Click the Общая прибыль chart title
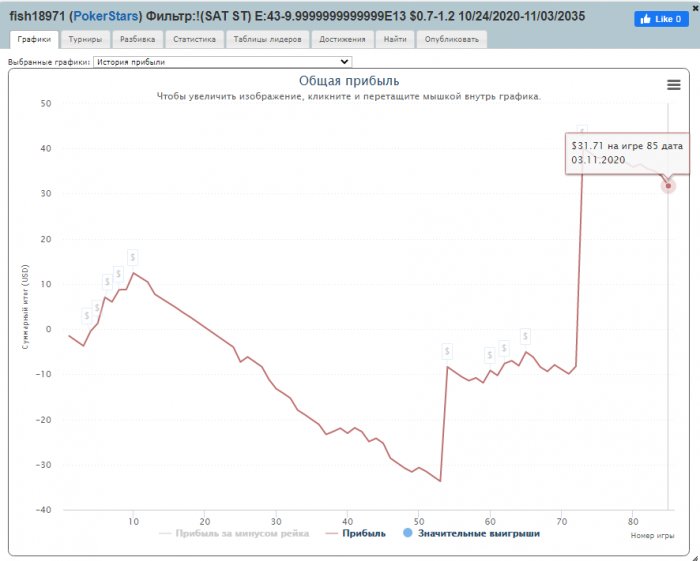 pyautogui.click(x=349, y=81)
